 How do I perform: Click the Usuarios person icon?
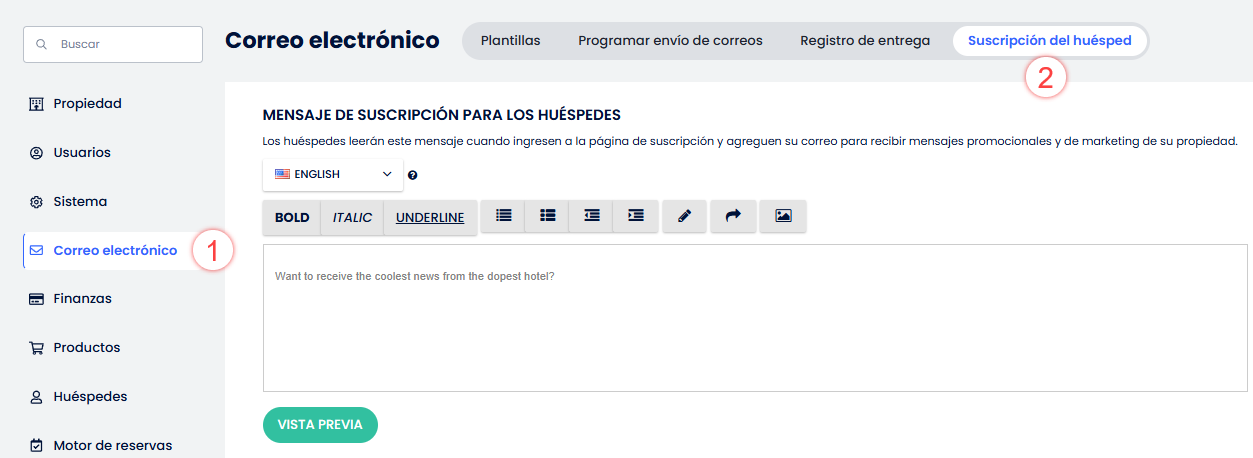(36, 153)
